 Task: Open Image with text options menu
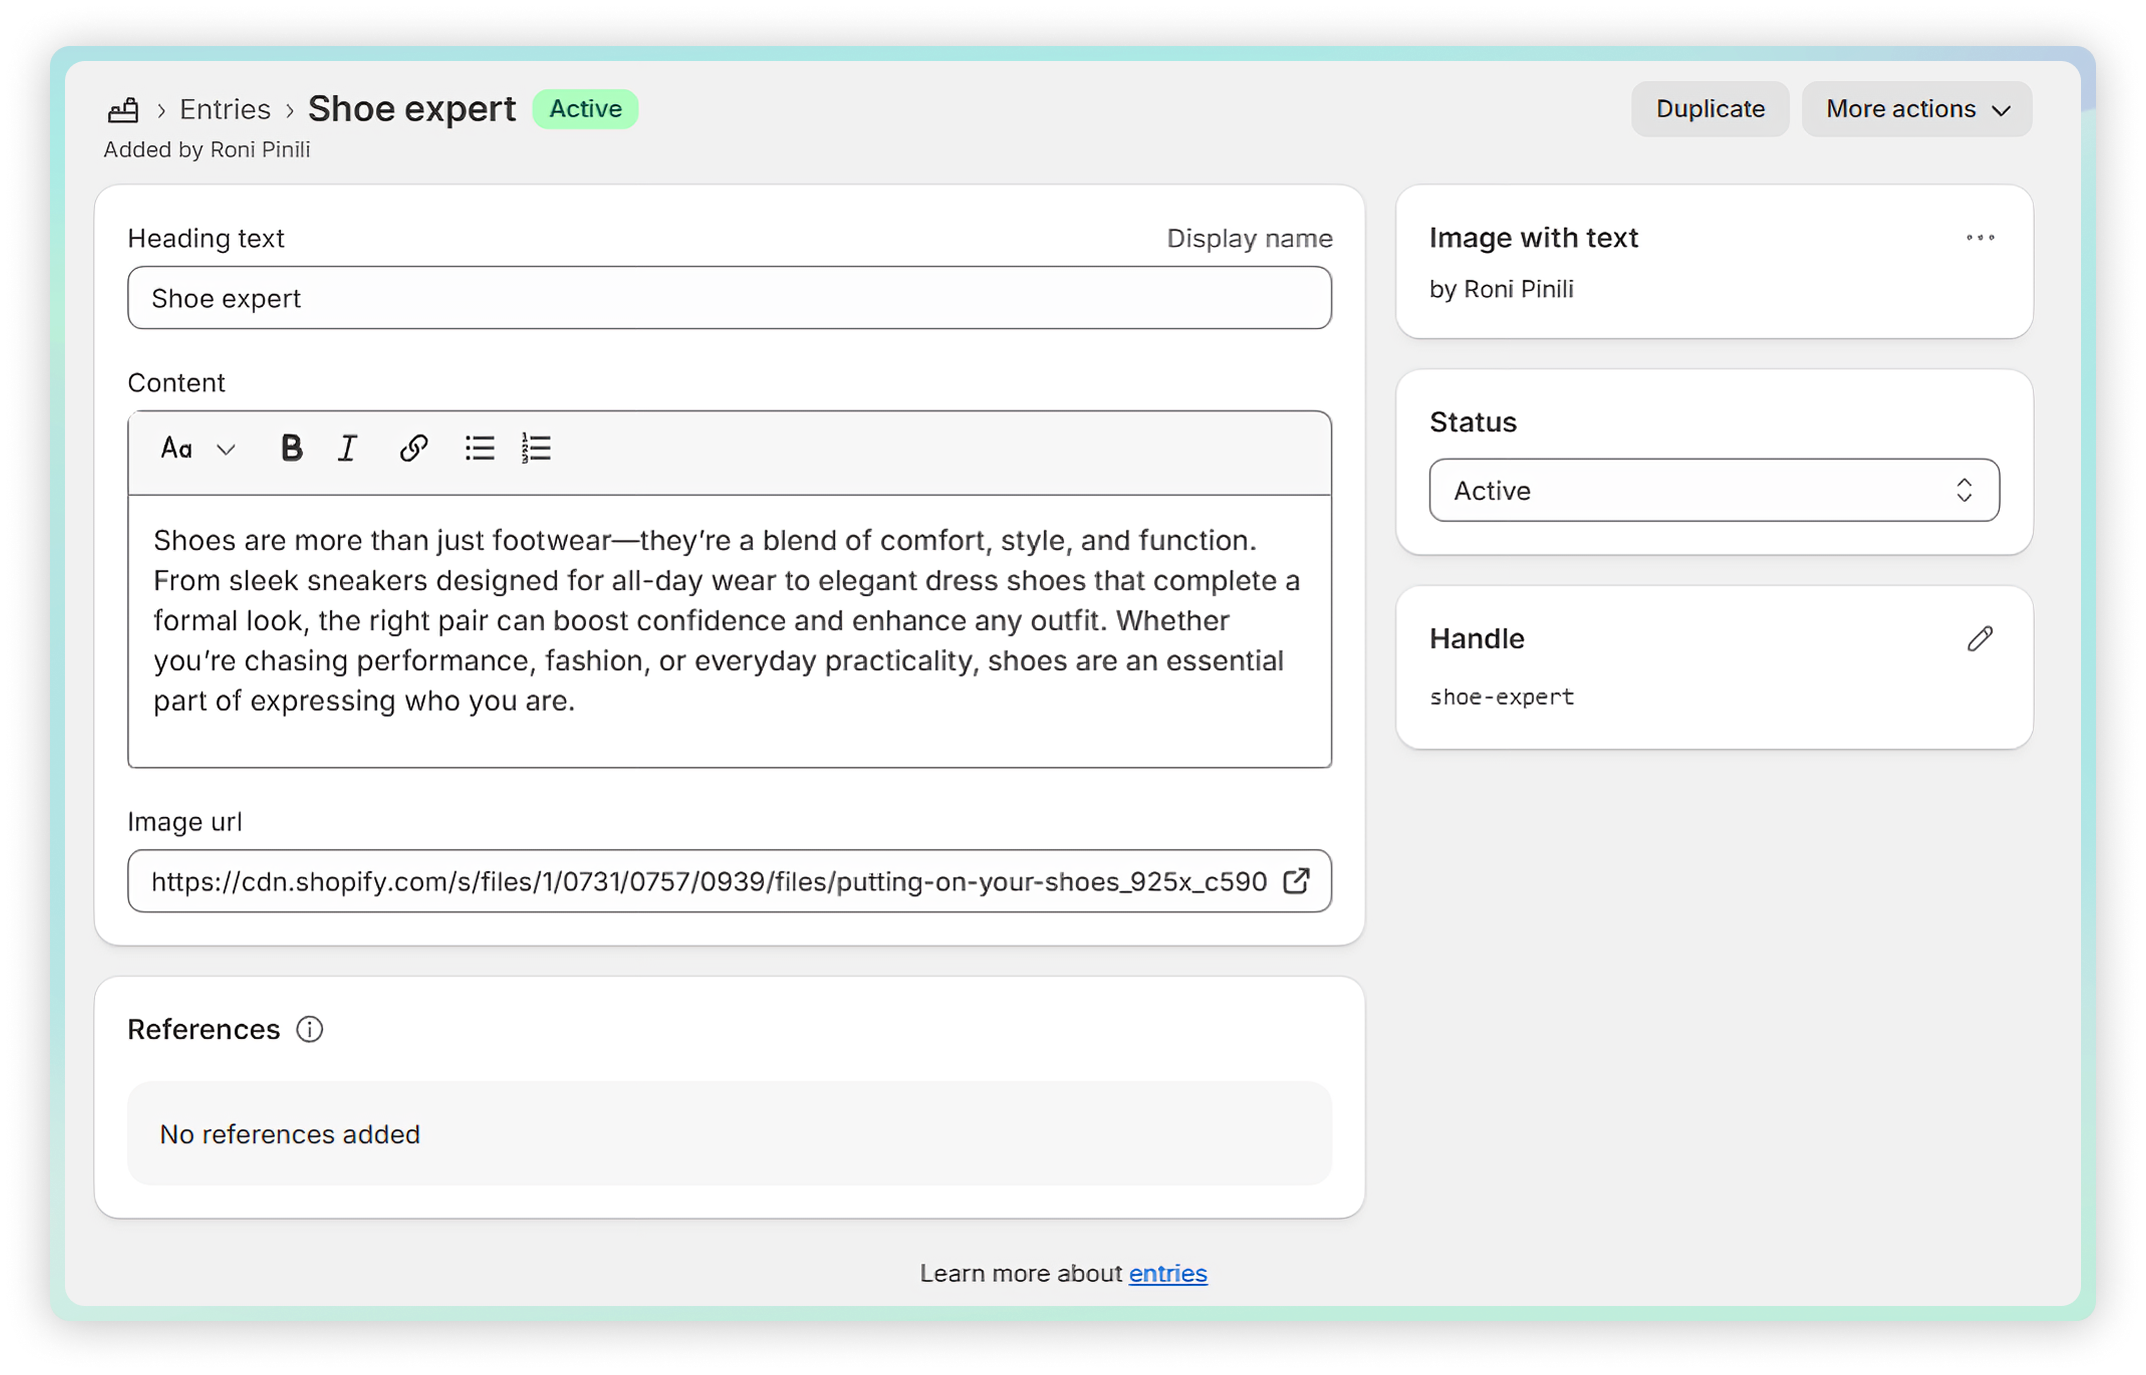[1979, 238]
